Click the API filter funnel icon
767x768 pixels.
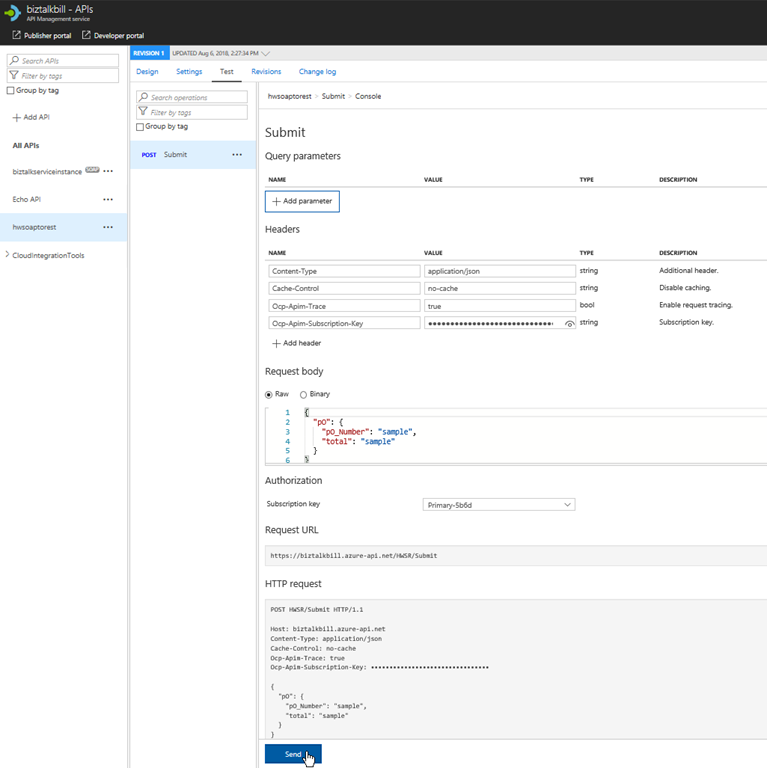click(14, 75)
